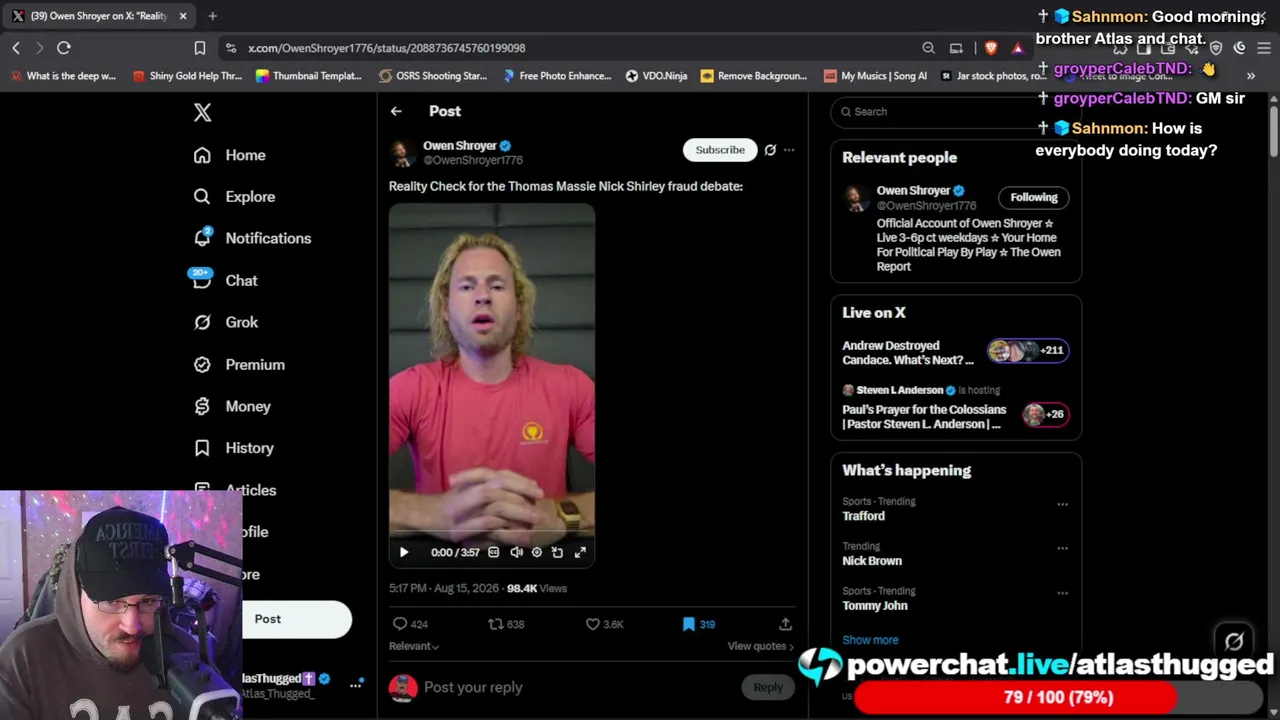This screenshot has width=1280, height=720.
Task: Open Owen Shroyer's avatar on the post
Action: [403, 153]
